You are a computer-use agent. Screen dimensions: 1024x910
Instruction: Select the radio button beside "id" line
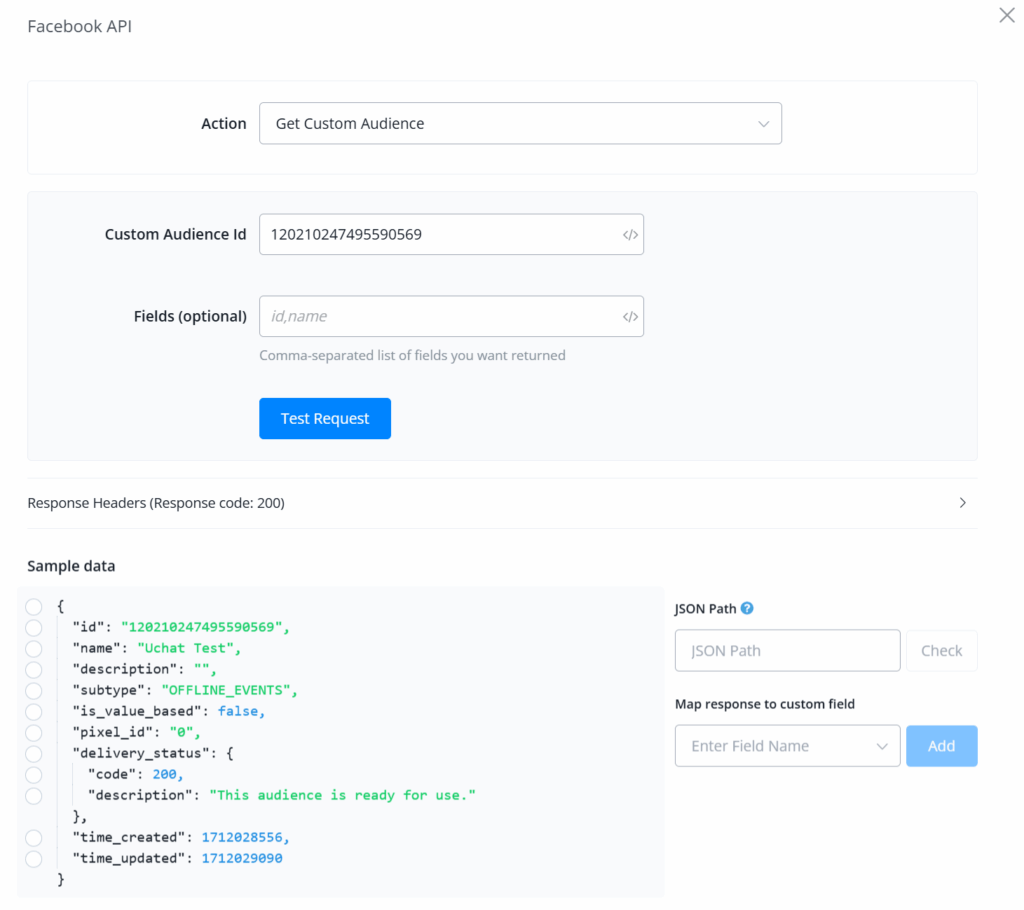tap(34, 628)
